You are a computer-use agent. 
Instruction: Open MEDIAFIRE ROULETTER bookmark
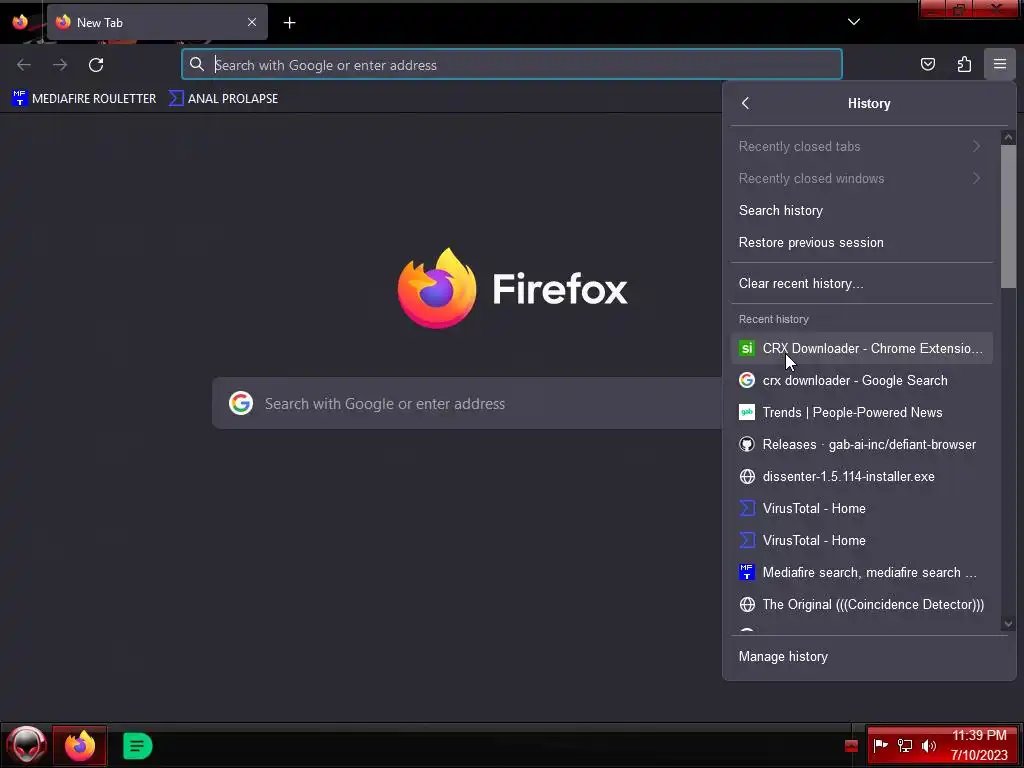point(84,99)
